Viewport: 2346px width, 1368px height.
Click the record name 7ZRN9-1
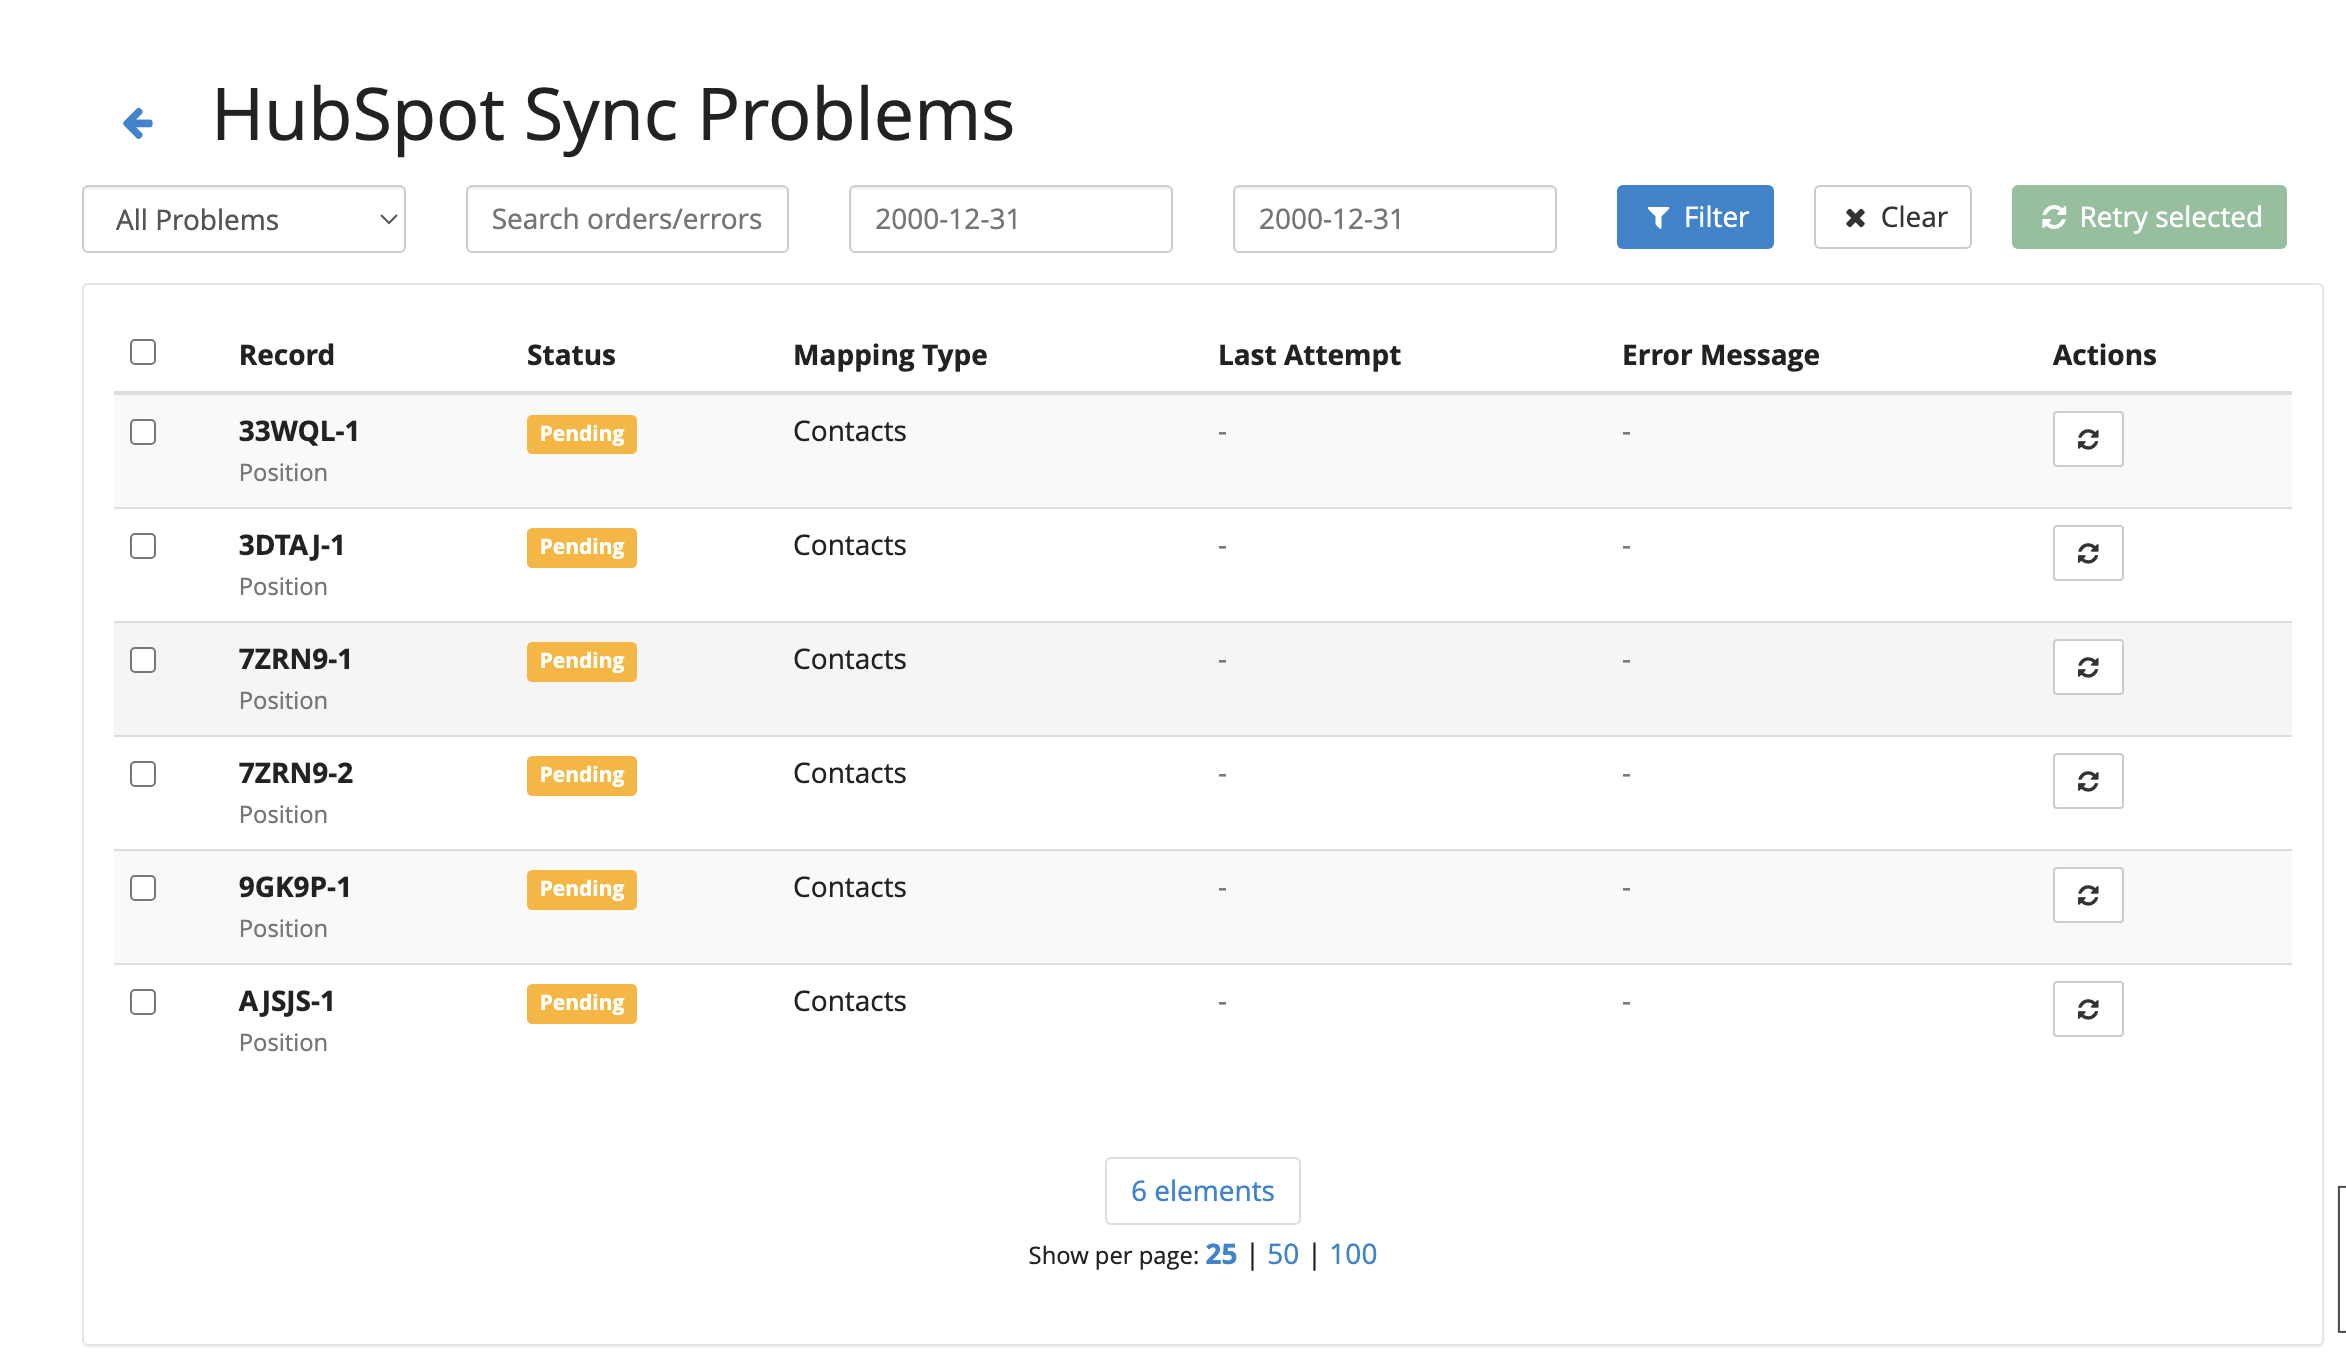(295, 659)
